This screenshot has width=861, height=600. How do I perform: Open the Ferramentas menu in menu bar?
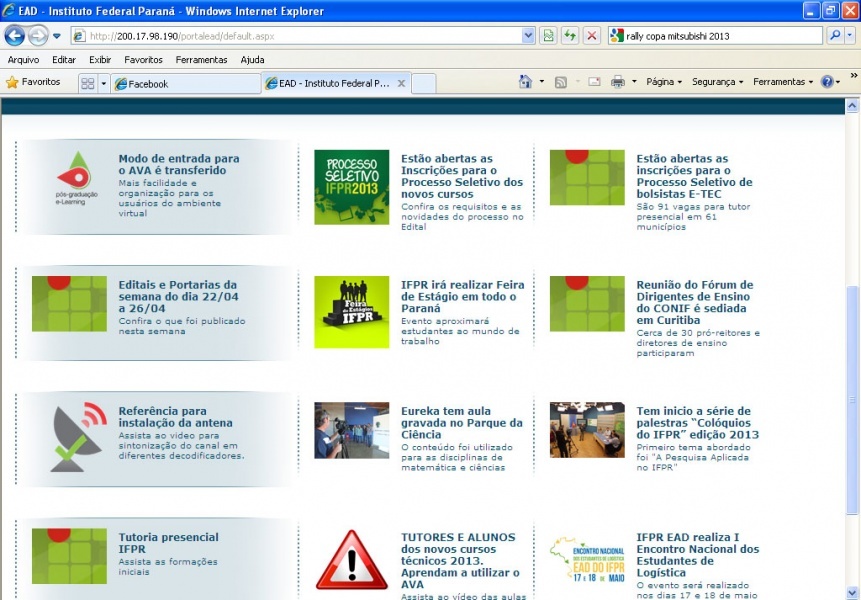click(x=202, y=60)
